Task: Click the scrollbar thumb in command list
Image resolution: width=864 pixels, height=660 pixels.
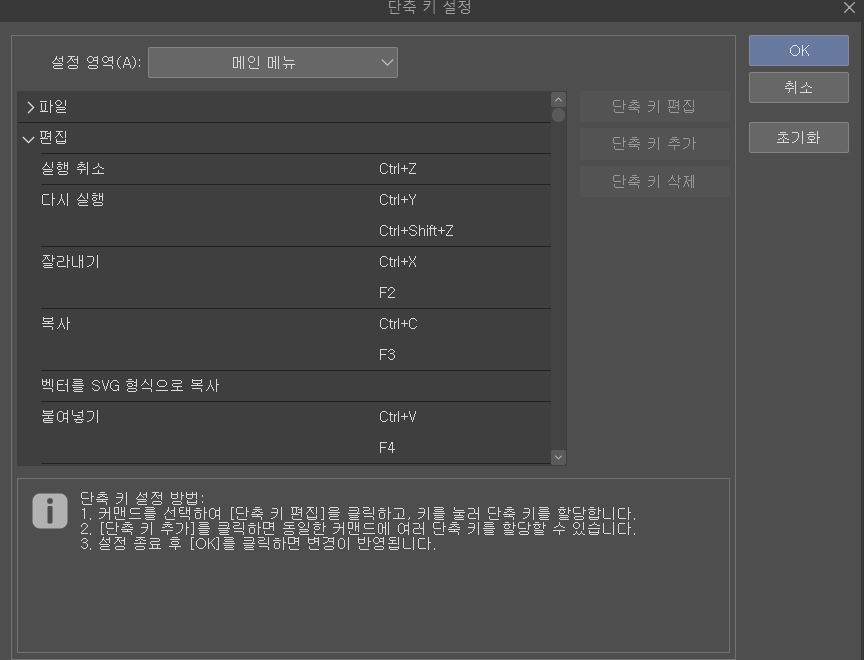Action: [x=558, y=115]
